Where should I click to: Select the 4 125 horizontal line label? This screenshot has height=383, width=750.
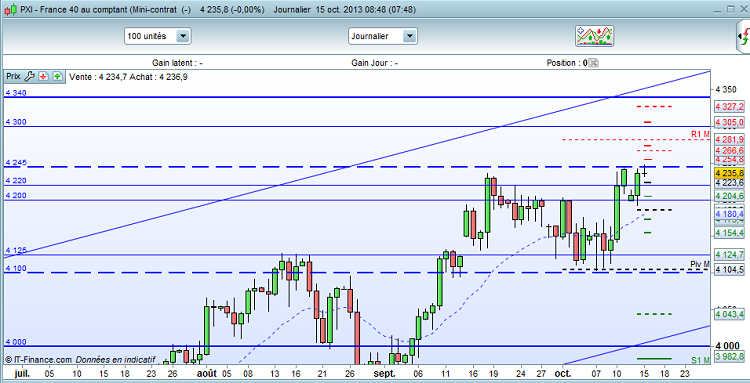click(x=15, y=250)
